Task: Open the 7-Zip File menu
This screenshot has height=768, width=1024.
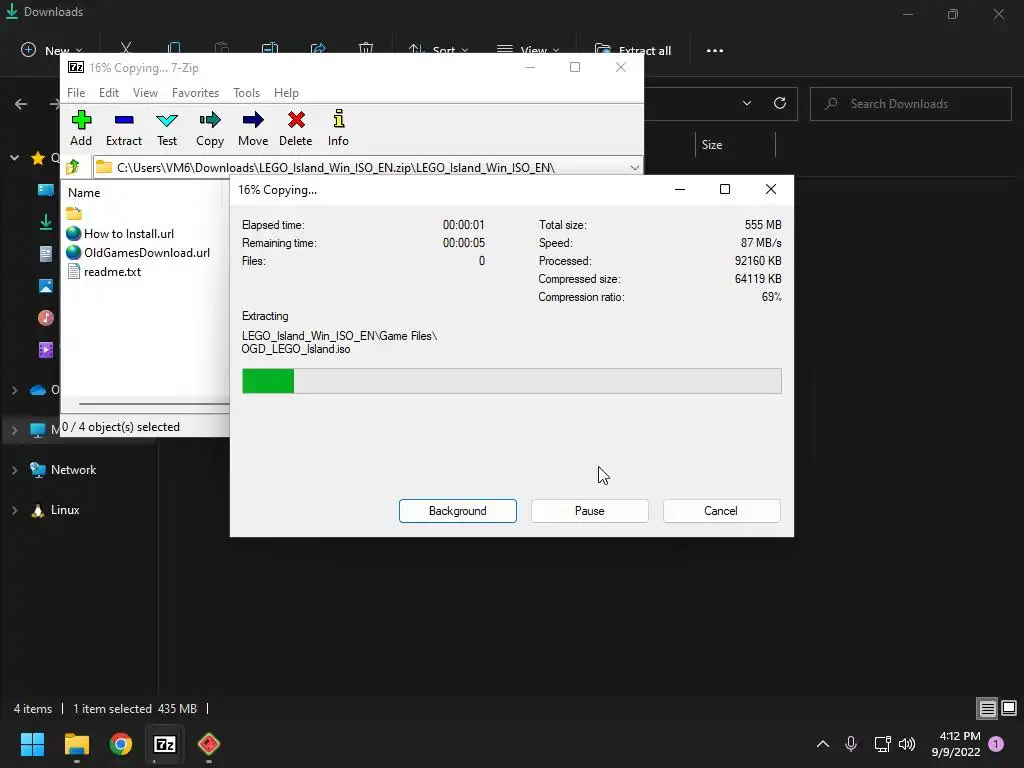Action: click(x=76, y=93)
